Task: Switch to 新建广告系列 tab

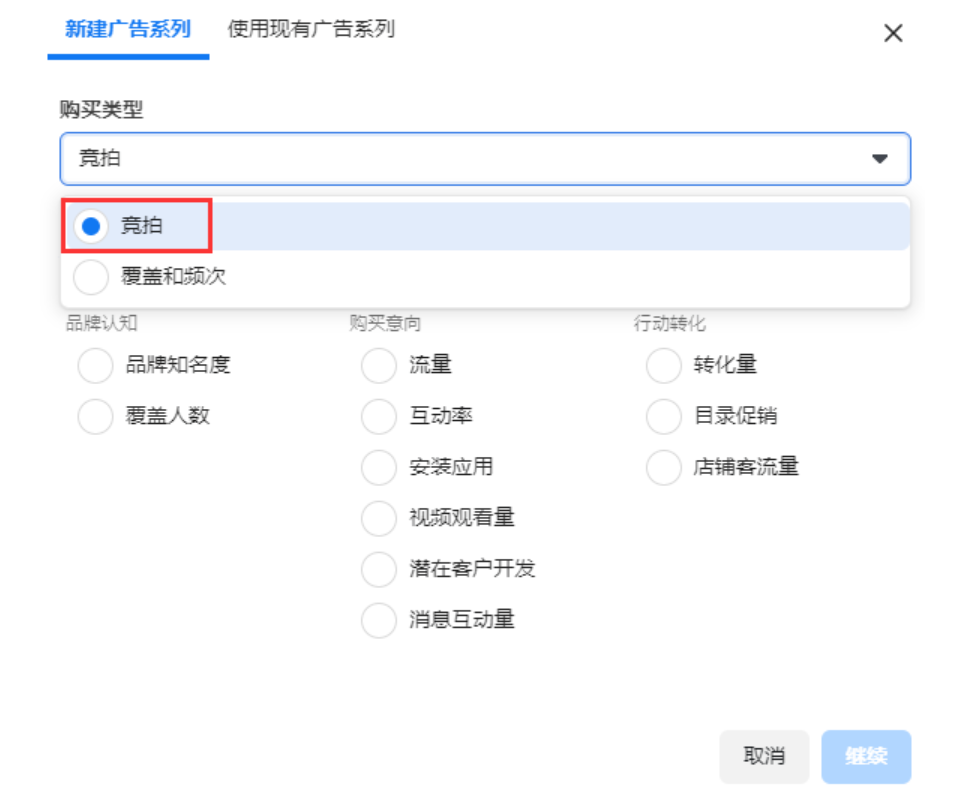Action: coord(128,29)
